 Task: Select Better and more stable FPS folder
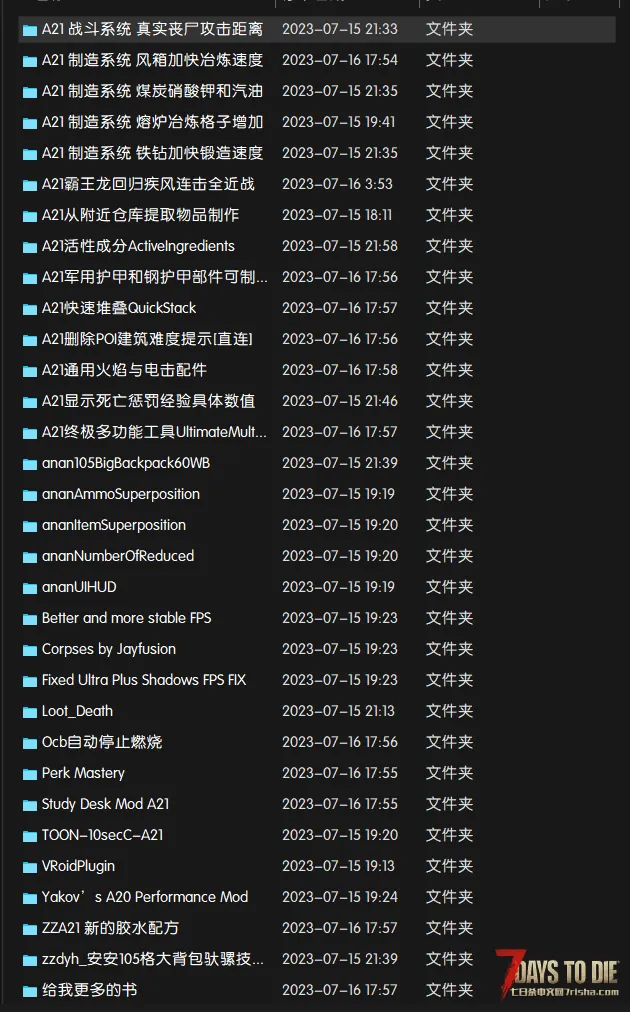point(127,618)
